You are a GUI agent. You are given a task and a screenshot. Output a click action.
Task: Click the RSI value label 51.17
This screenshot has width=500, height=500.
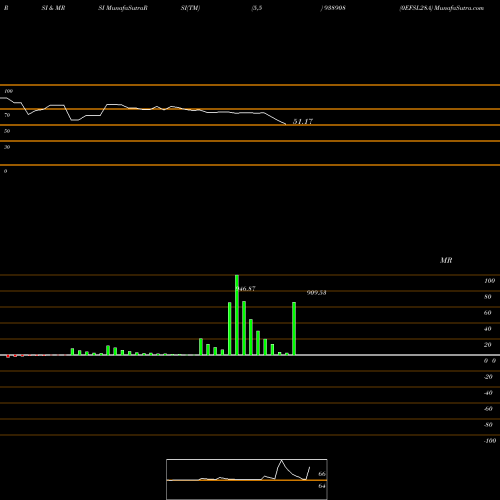pyautogui.click(x=303, y=121)
